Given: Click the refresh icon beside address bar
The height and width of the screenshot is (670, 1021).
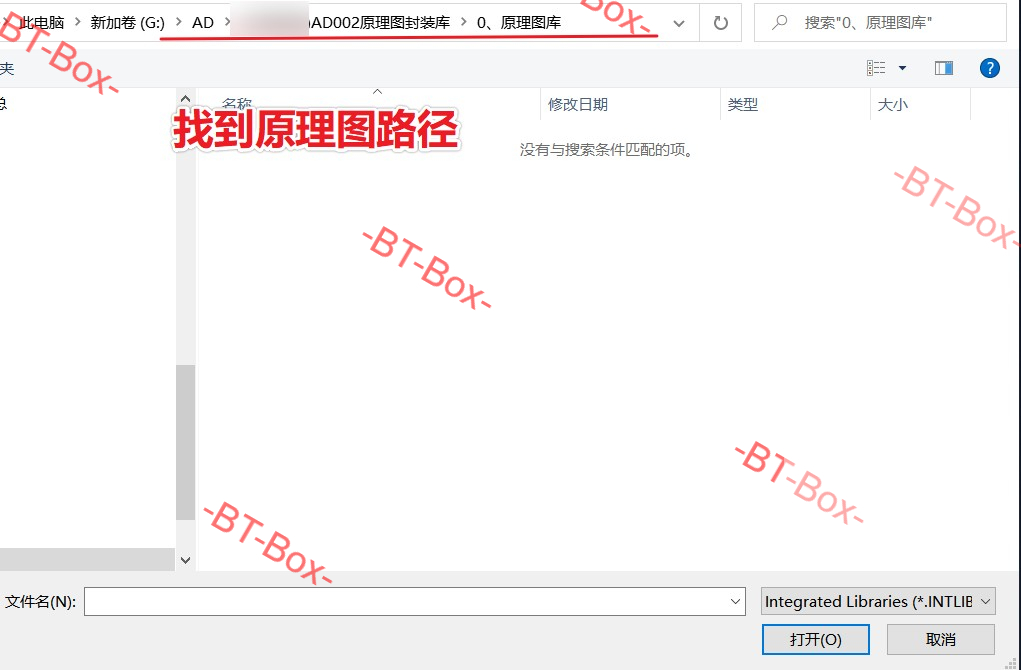Looking at the screenshot, I should [720, 23].
